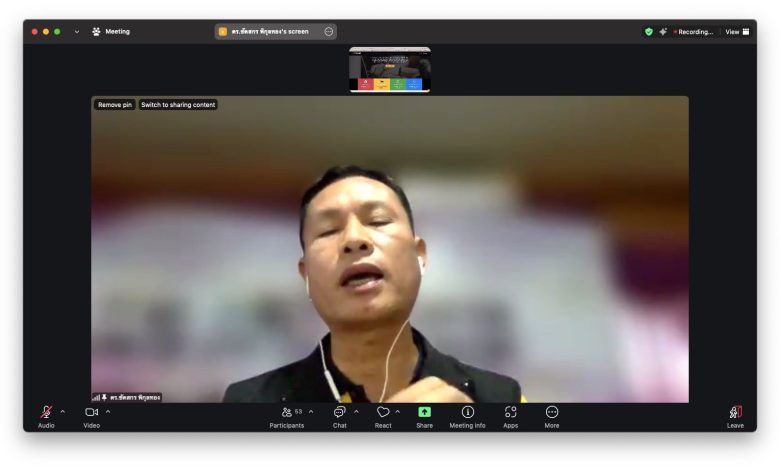Open the Participants panel

coord(287,412)
